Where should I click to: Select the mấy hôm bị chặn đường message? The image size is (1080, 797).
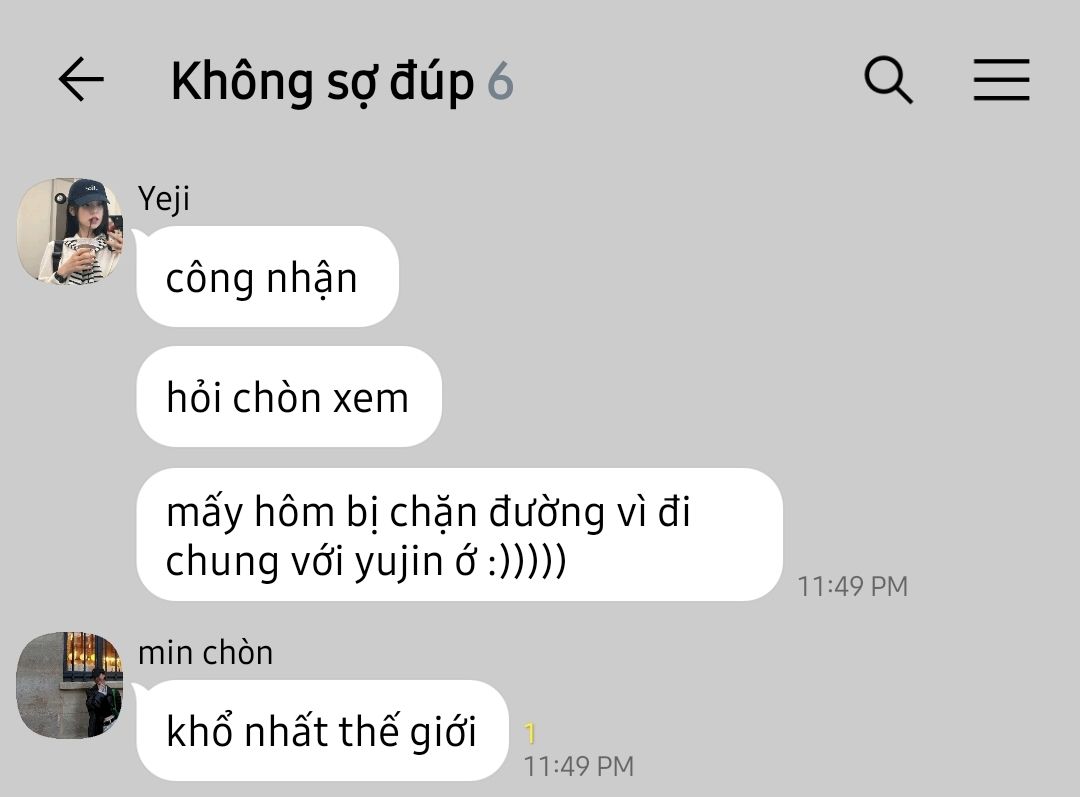(x=459, y=535)
